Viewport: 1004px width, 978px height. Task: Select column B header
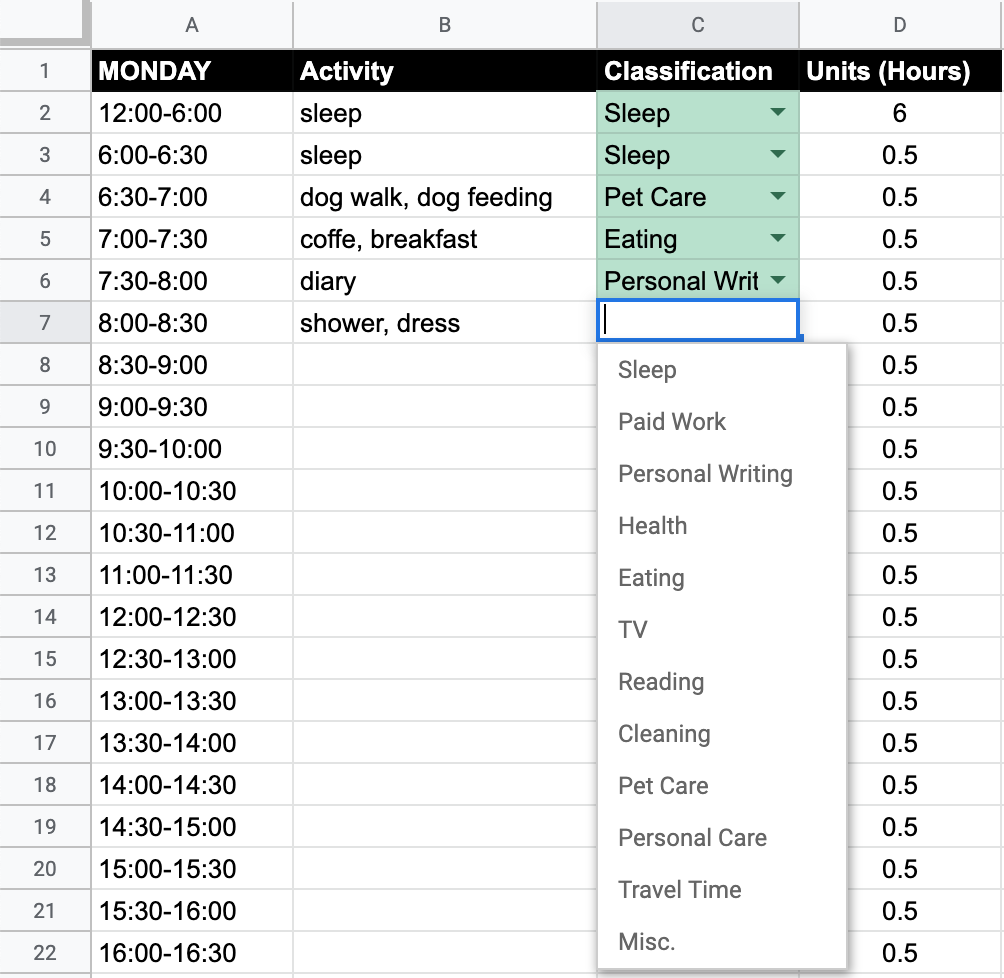pos(444,24)
